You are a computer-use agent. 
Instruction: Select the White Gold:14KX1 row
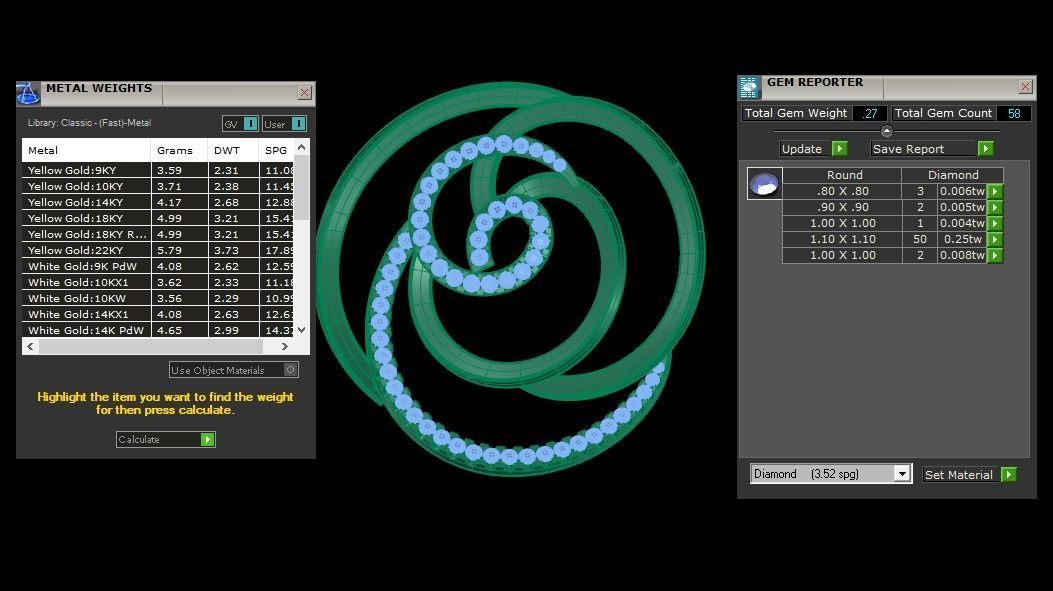(158, 314)
